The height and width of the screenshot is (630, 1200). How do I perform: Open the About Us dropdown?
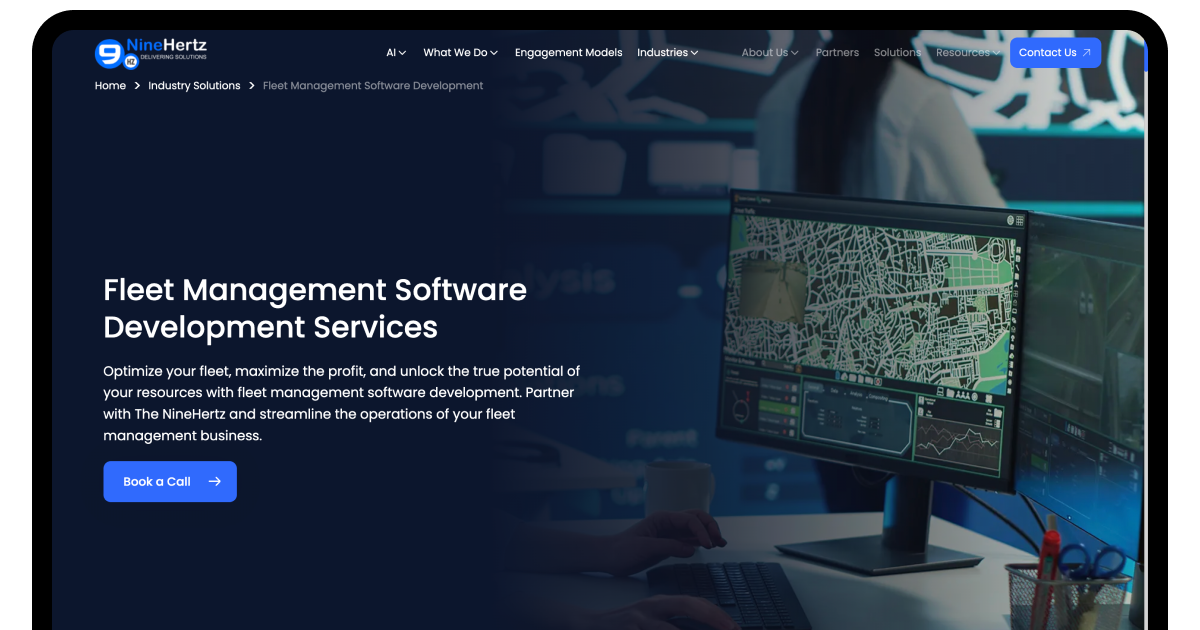770,53
